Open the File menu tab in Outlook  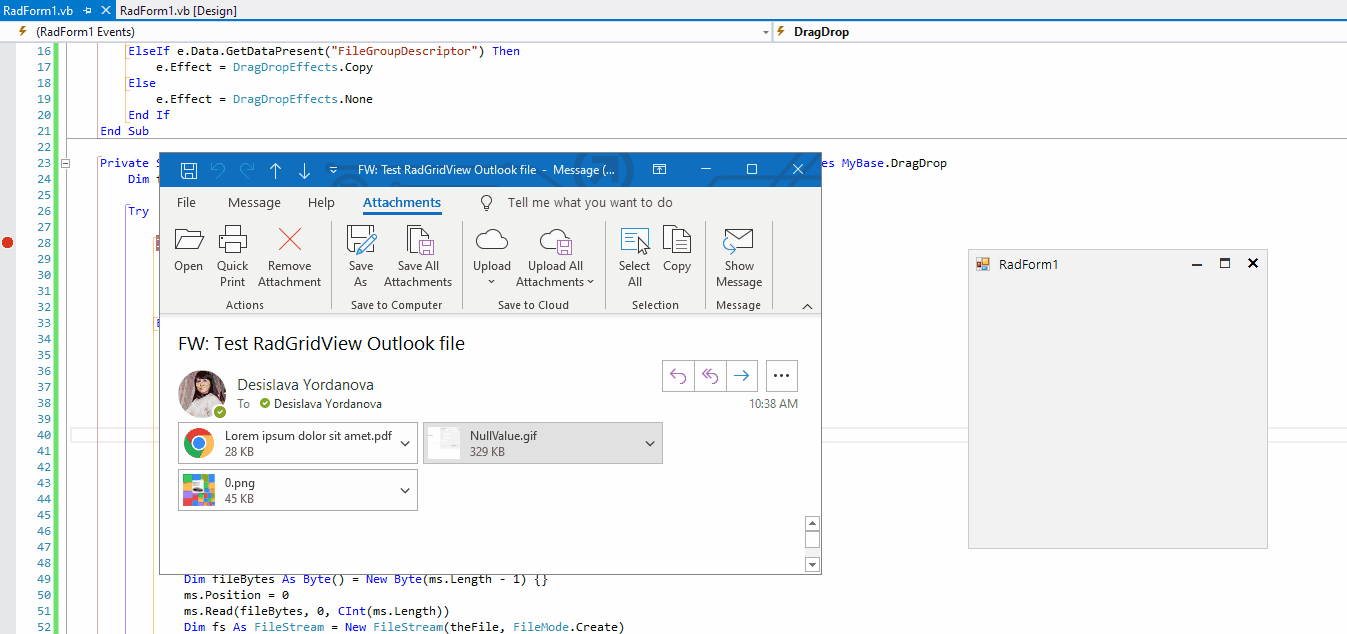tap(186, 202)
